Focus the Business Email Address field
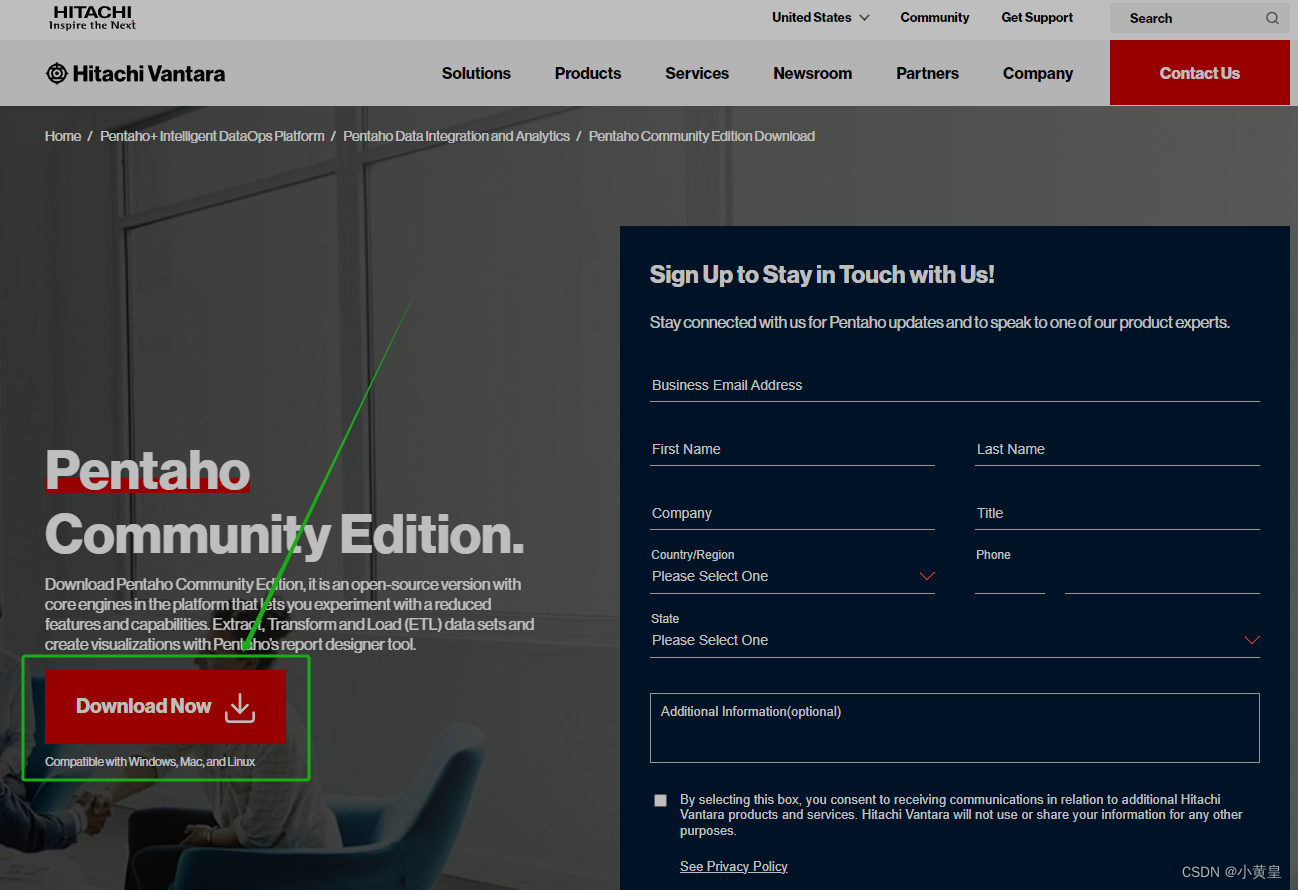The height and width of the screenshot is (890, 1298). [955, 385]
